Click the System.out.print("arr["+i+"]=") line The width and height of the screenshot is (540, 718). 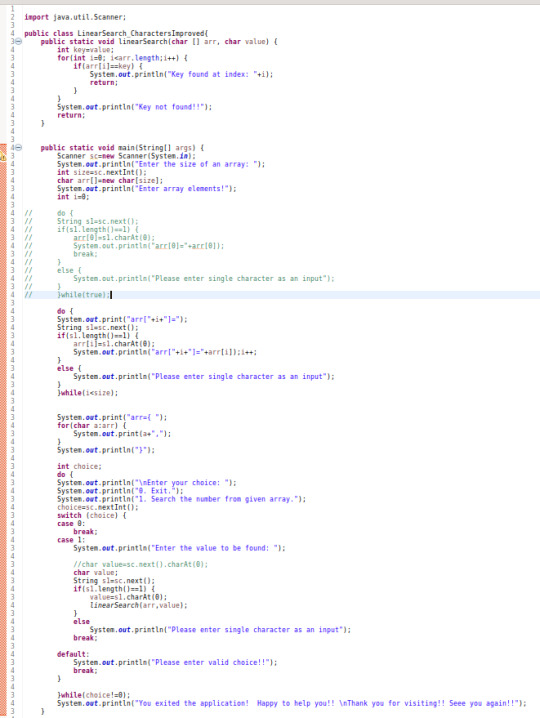(122, 320)
